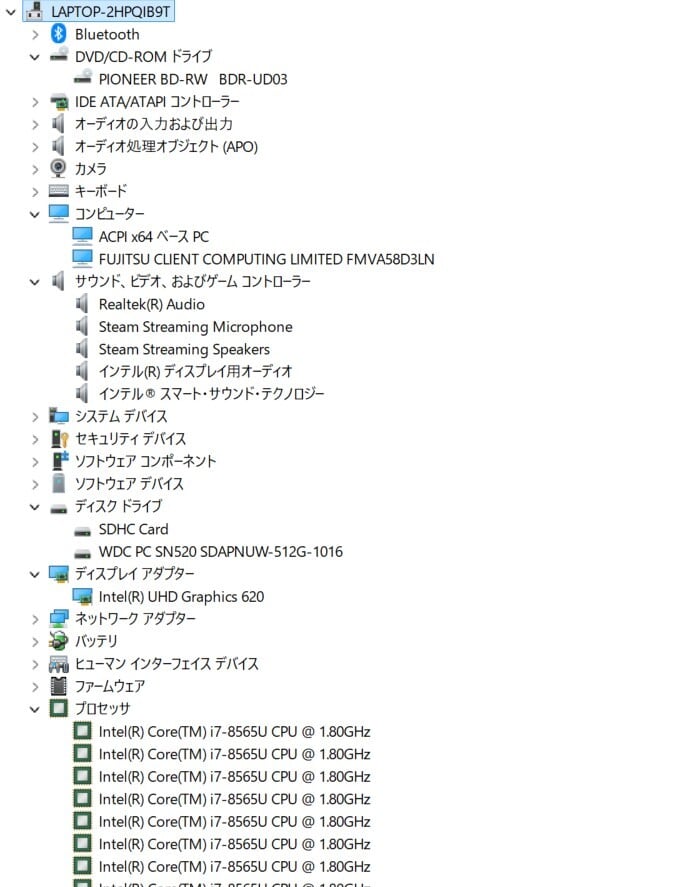Click the Intel UHD Graphics 620 icon
Viewport: 685px width, 887px height.
tap(83, 596)
